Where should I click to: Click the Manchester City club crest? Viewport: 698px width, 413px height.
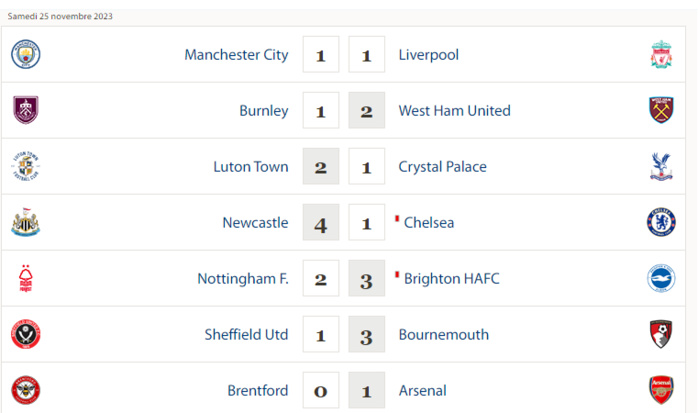pyautogui.click(x=26, y=55)
